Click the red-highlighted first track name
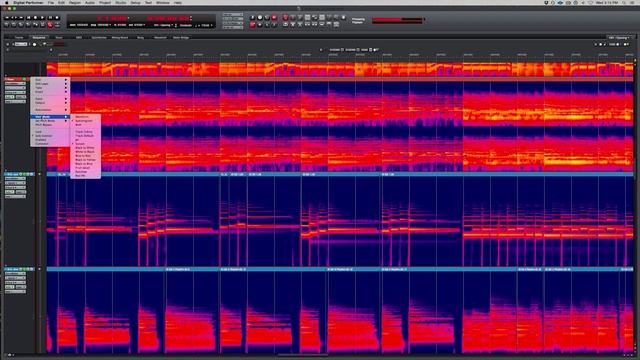The image size is (640, 360). click(10, 79)
